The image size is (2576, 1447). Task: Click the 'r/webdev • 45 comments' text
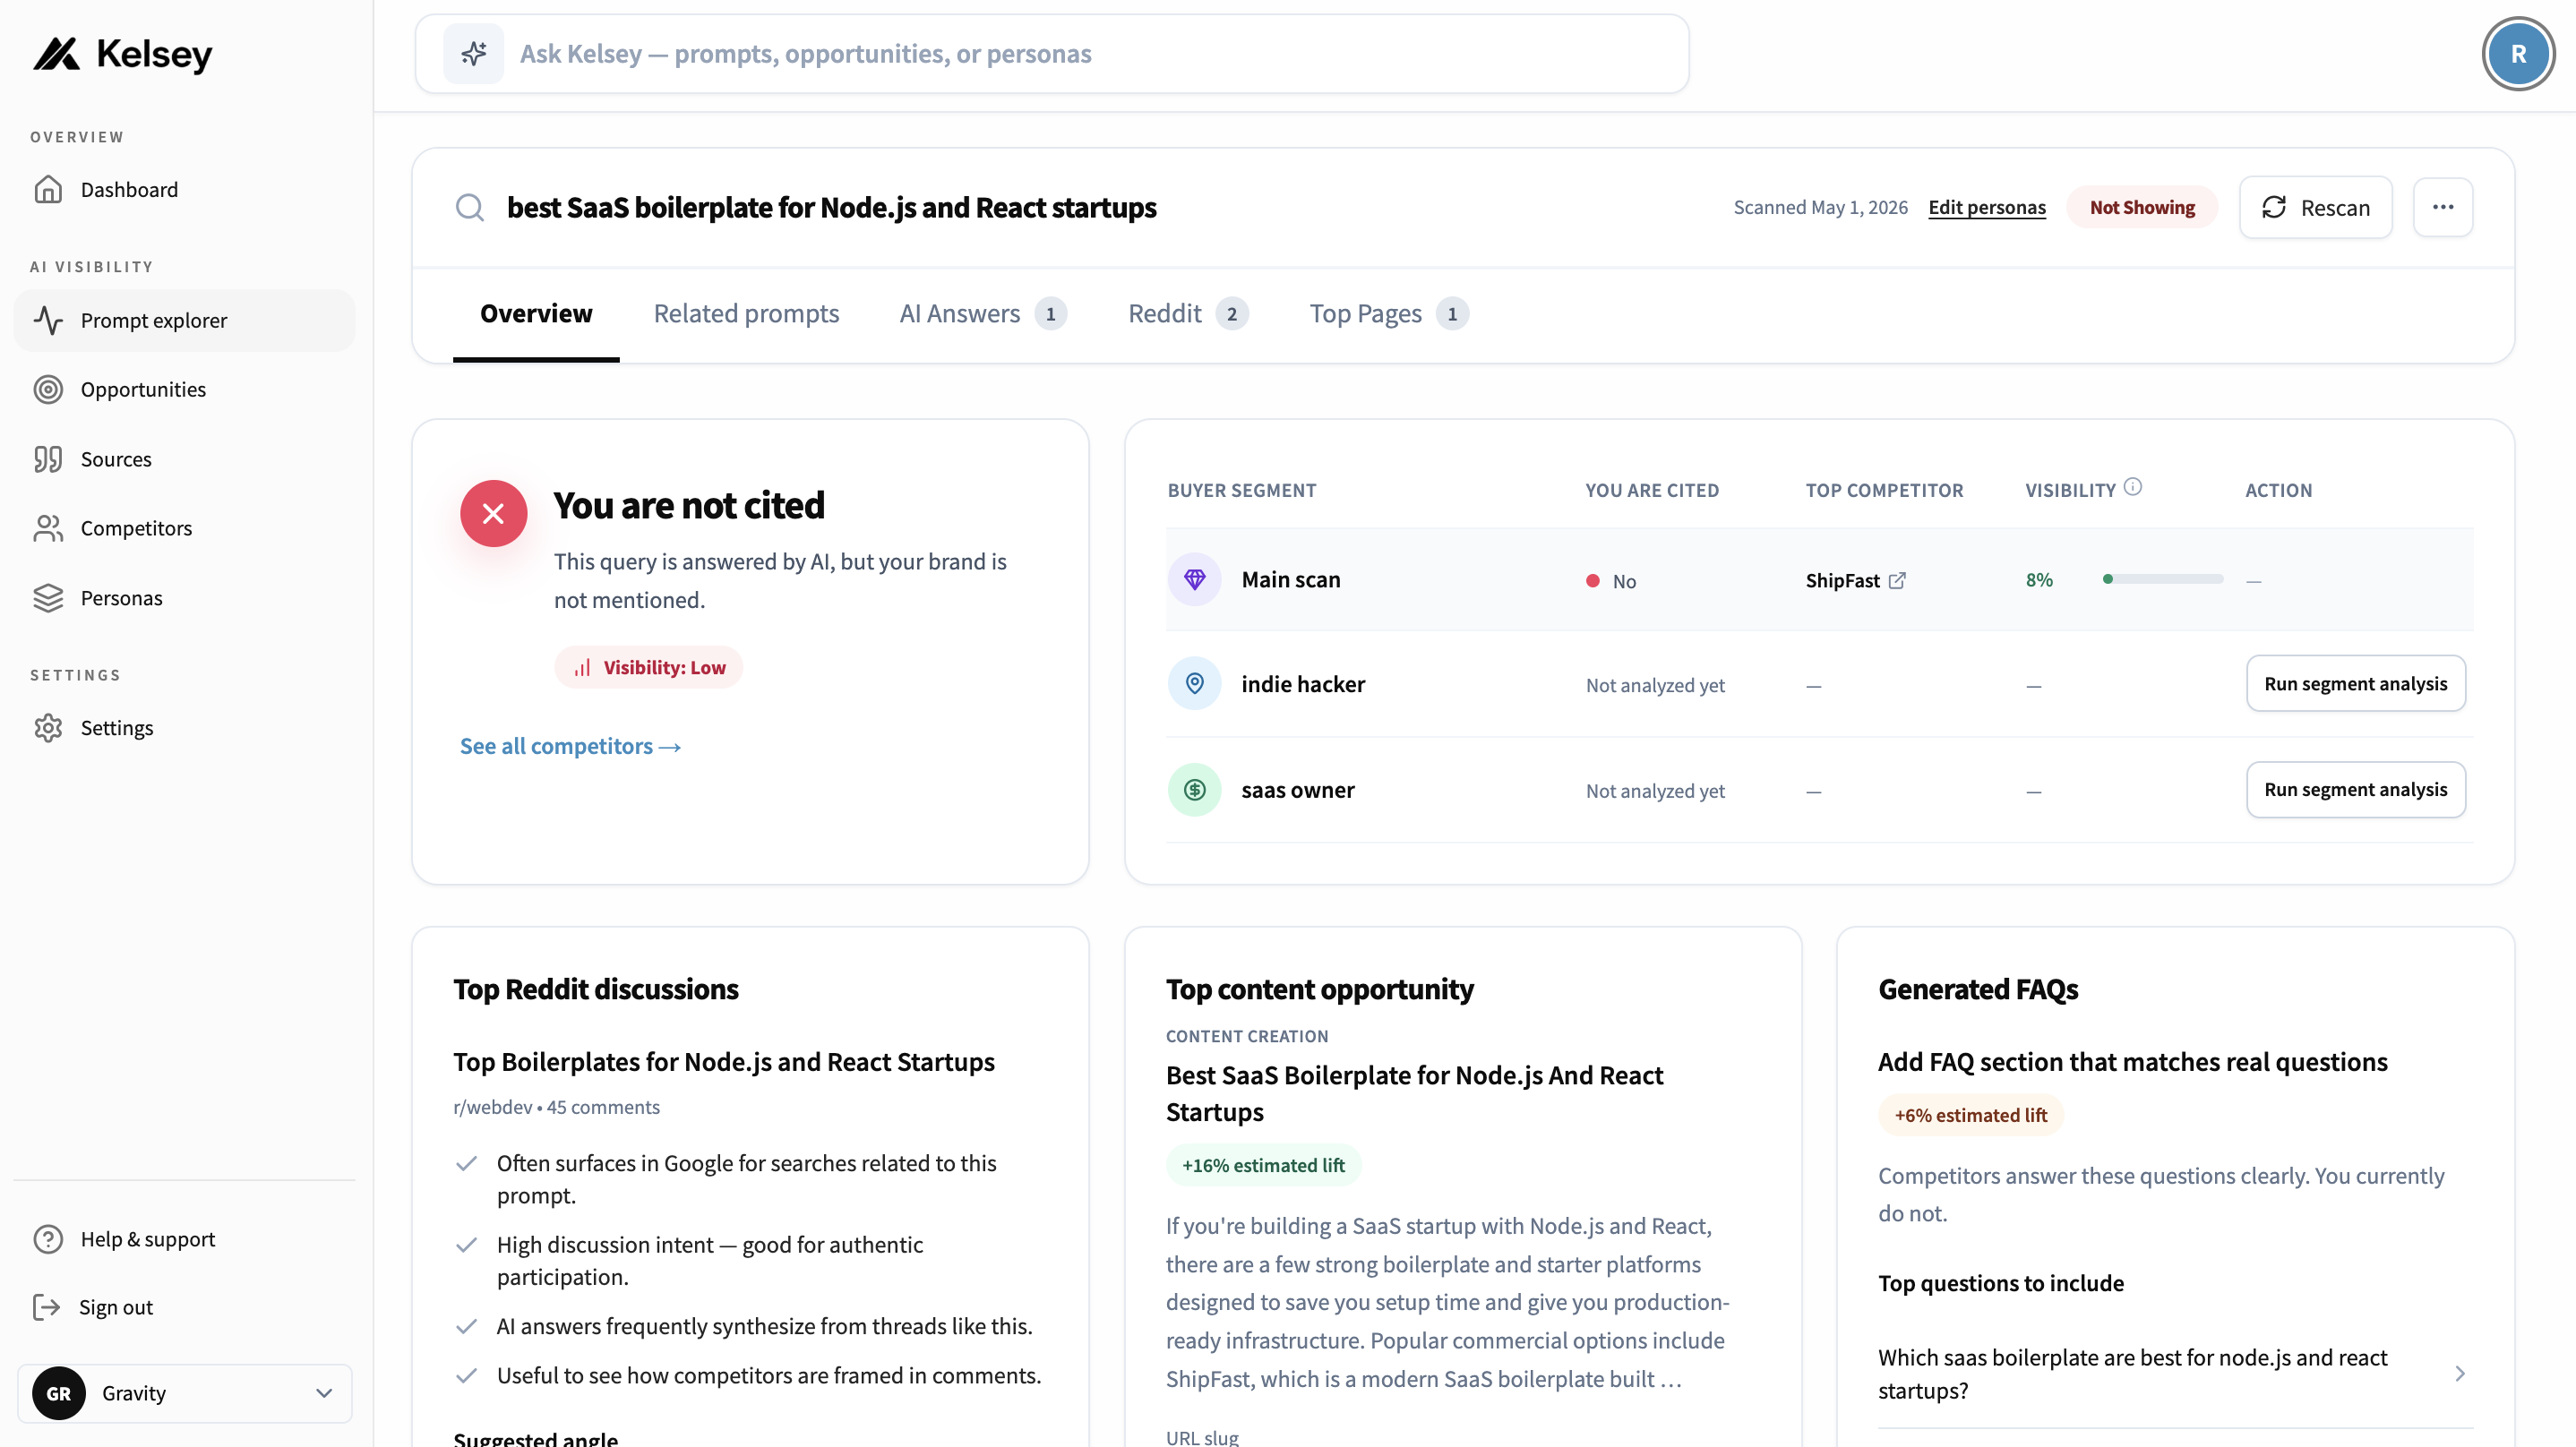(556, 1107)
